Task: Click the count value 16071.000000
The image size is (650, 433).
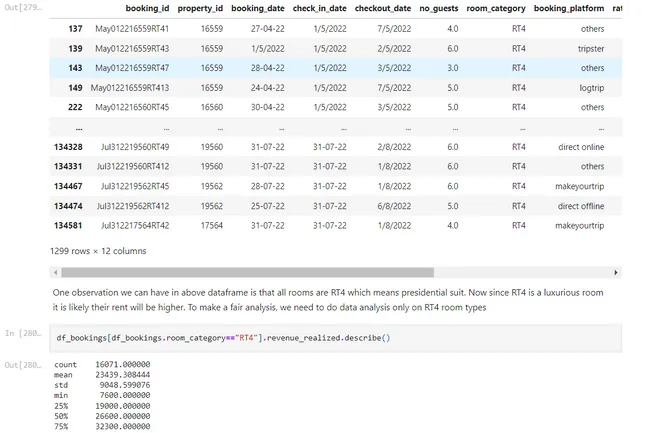Action: (123, 365)
